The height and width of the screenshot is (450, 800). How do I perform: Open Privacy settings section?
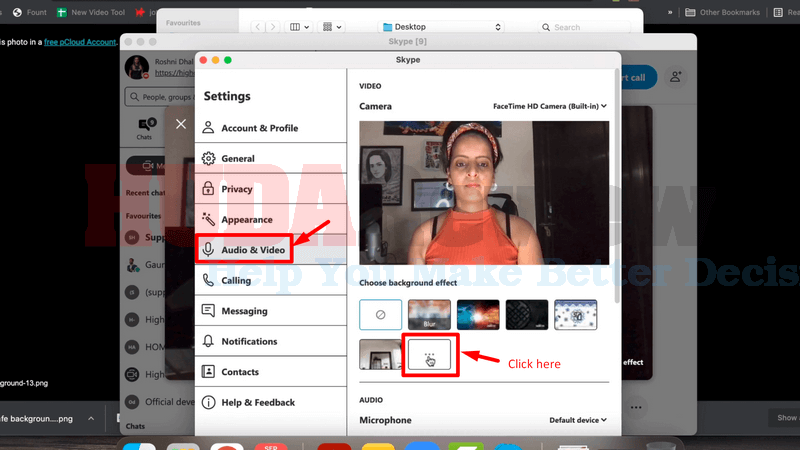[x=270, y=189]
